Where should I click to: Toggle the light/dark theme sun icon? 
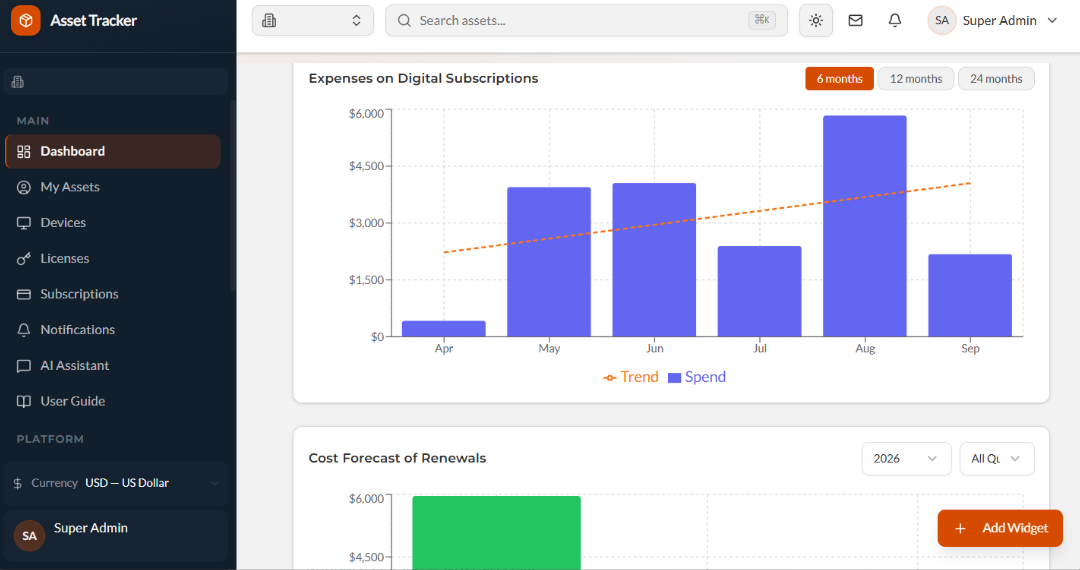[816, 21]
